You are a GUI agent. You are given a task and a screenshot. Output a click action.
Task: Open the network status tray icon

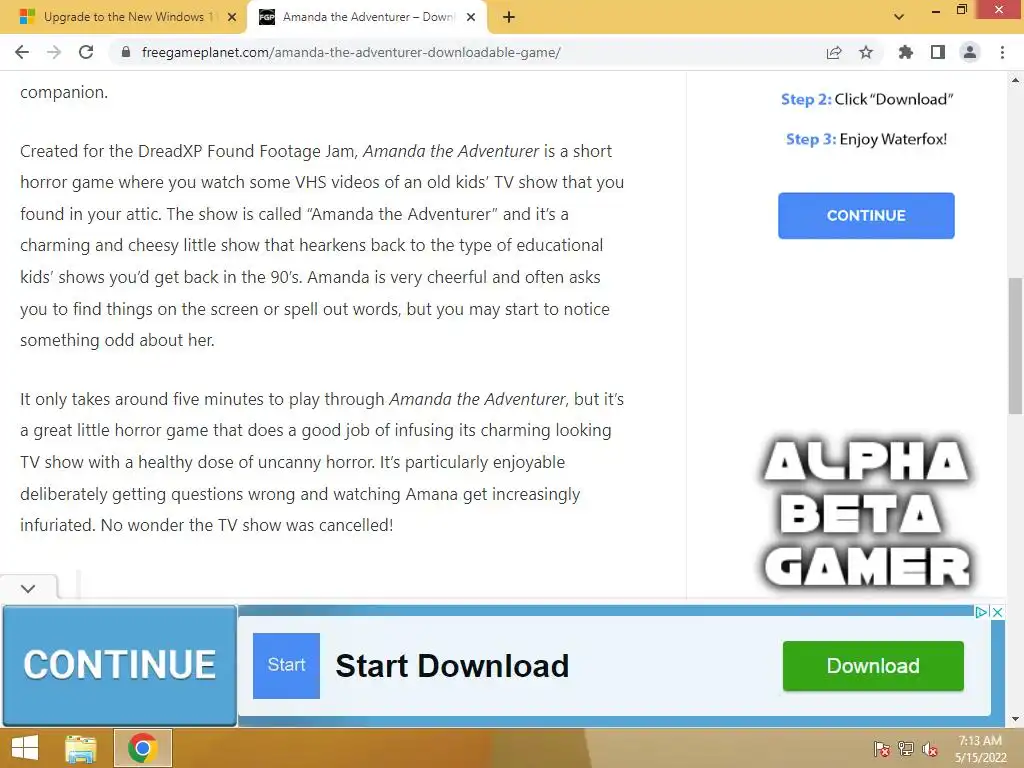[x=905, y=749]
